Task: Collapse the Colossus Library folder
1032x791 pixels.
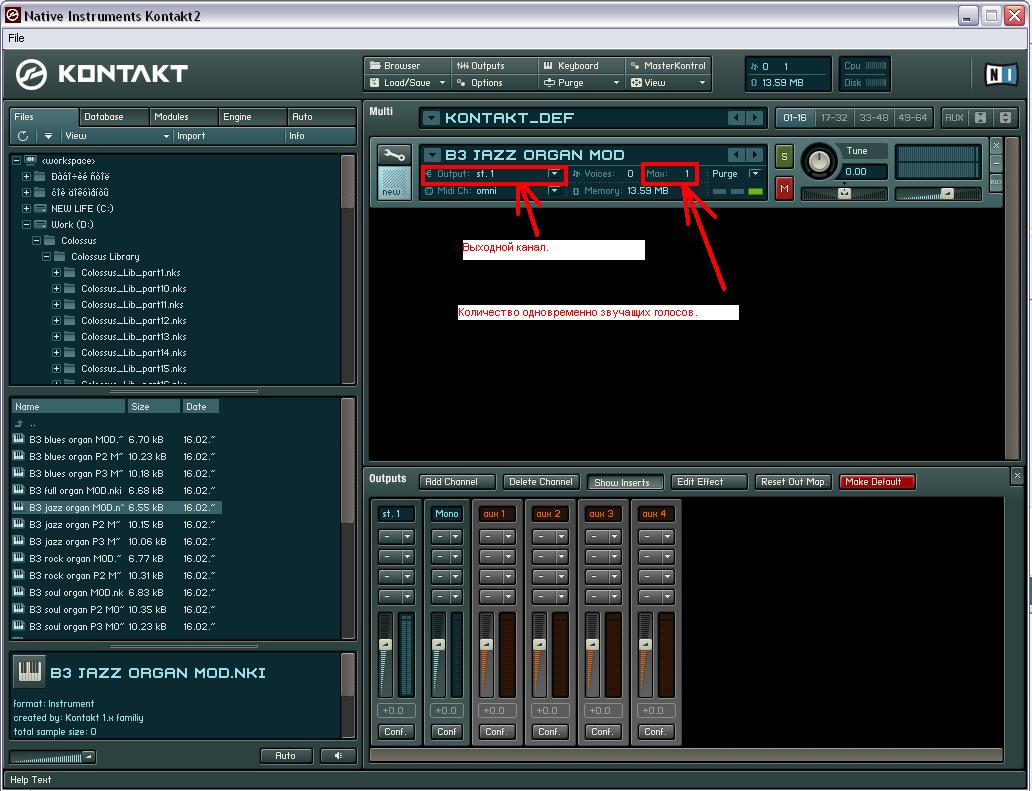Action: (x=46, y=257)
